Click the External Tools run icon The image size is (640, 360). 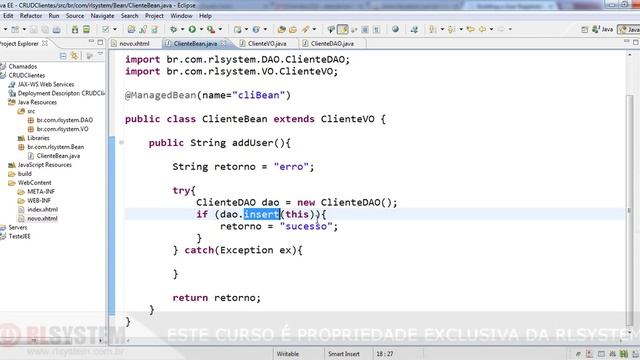211,29
